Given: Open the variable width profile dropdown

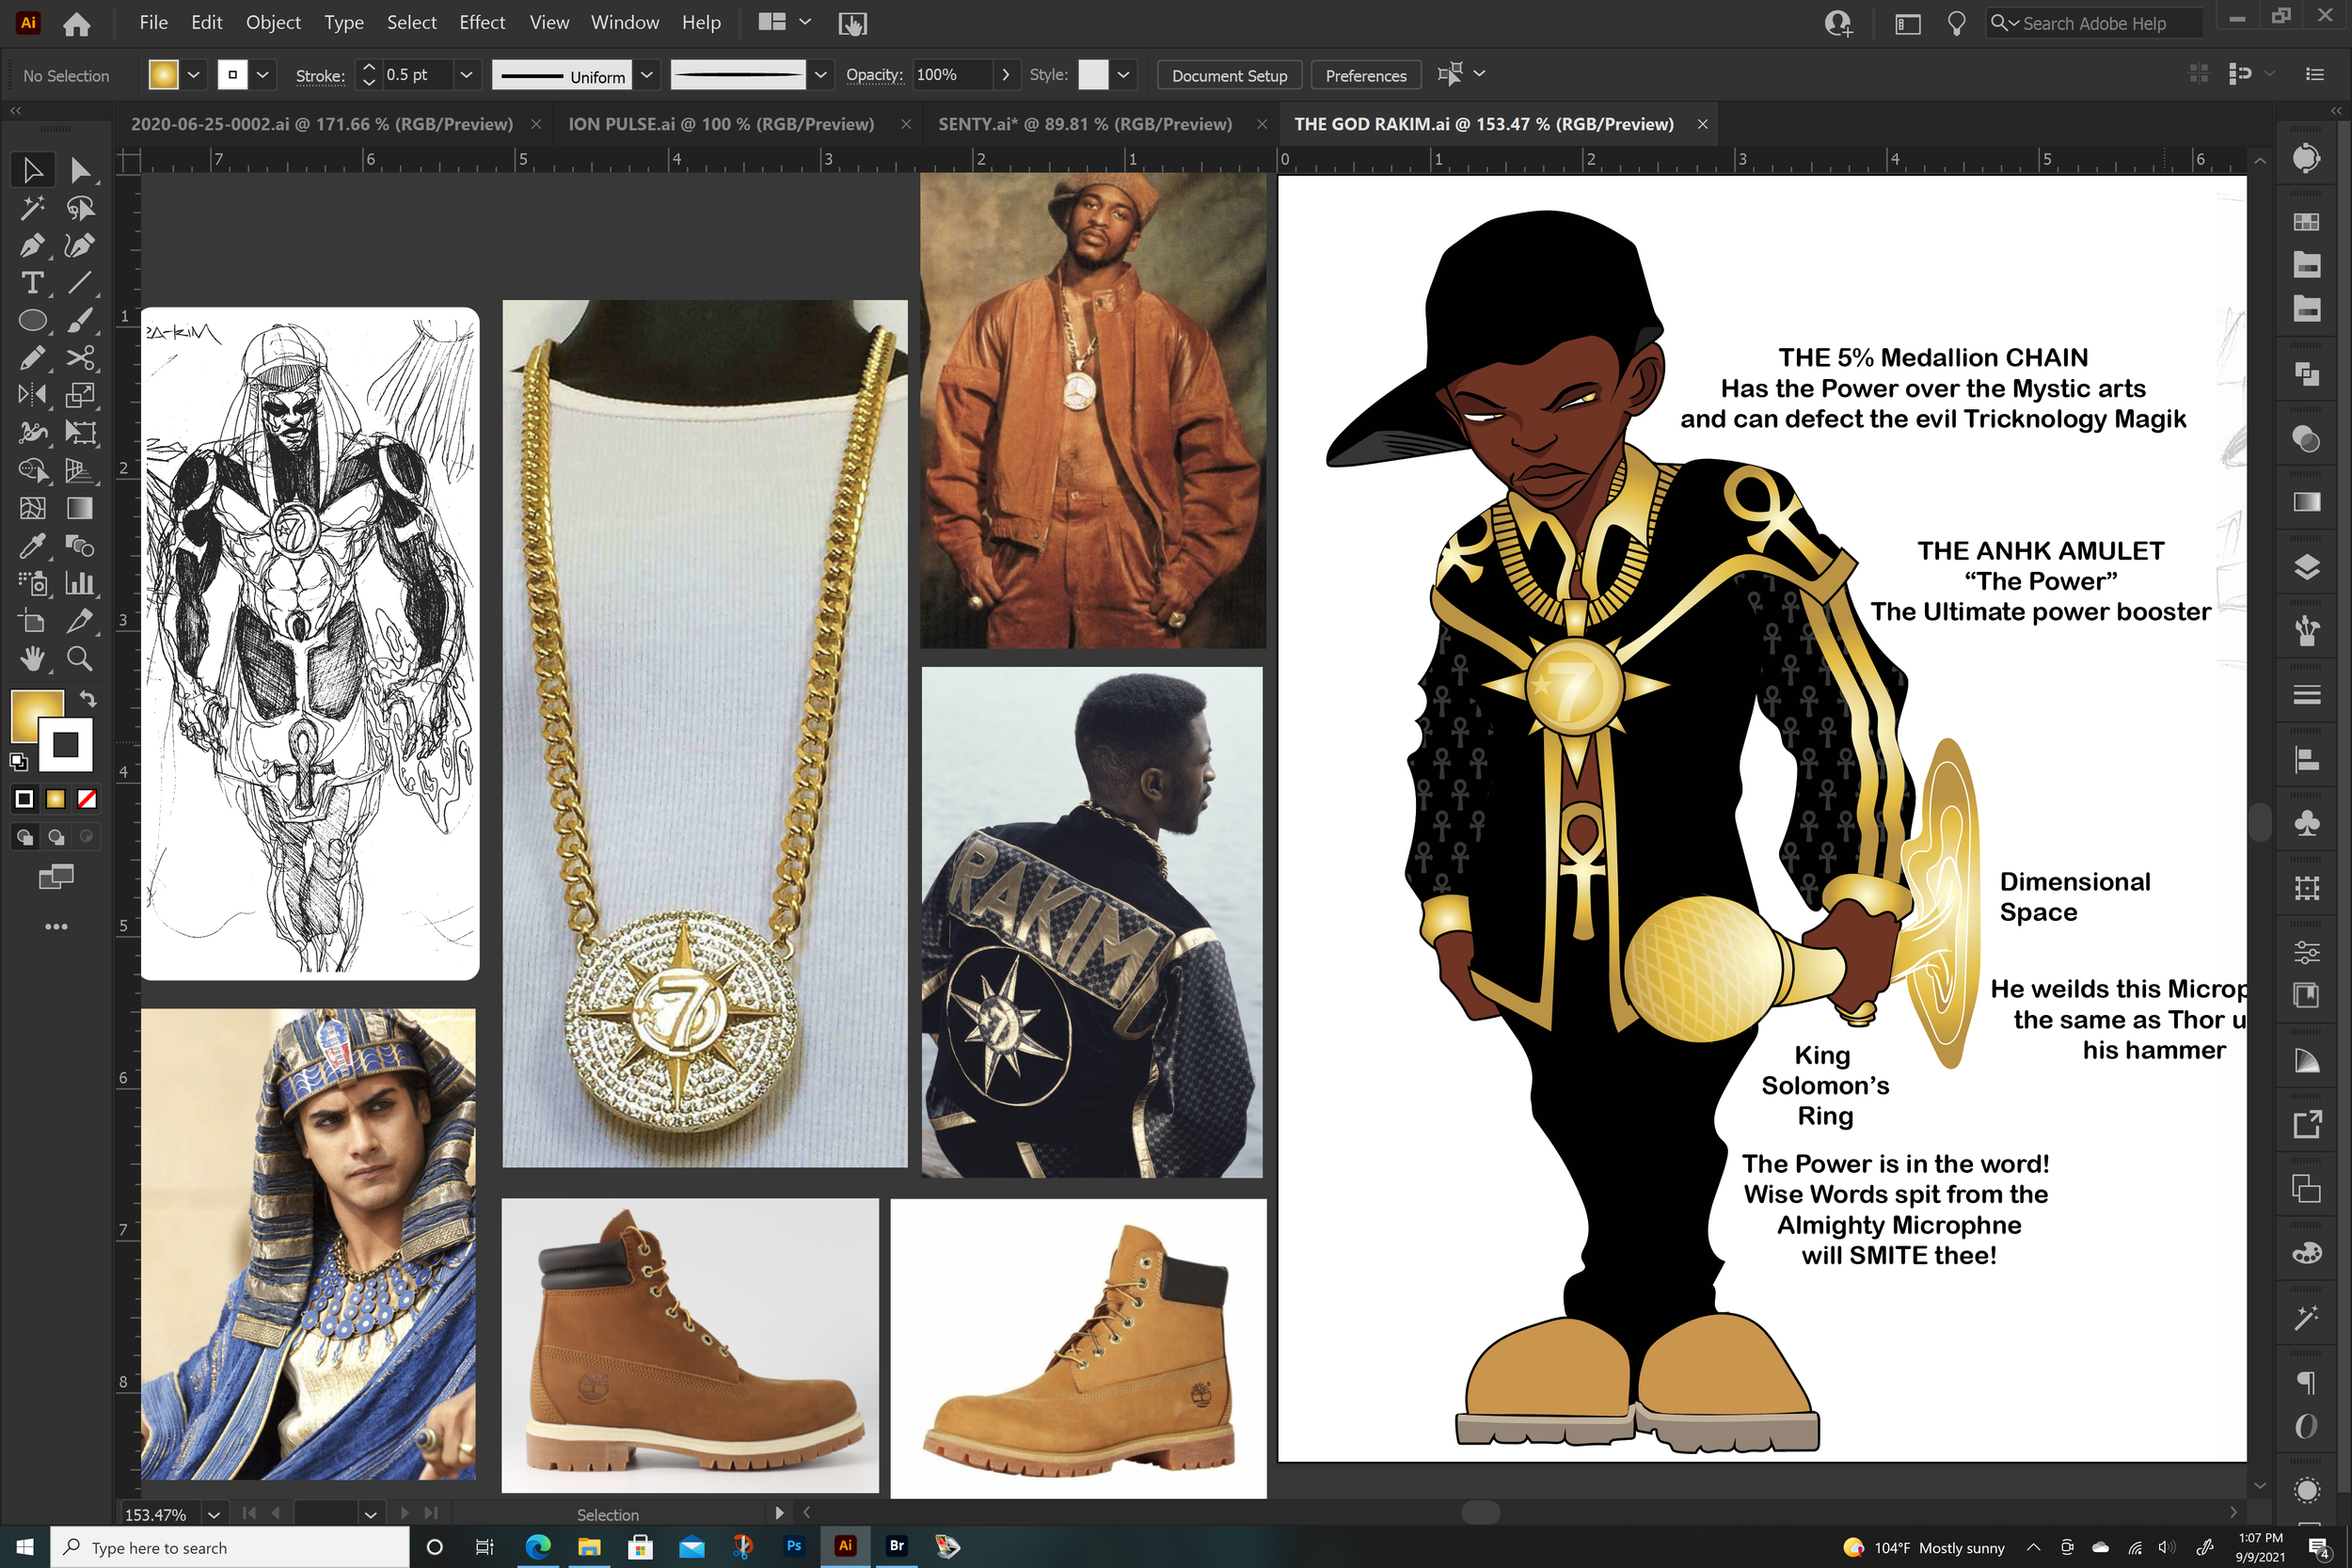Looking at the screenshot, I should [647, 75].
